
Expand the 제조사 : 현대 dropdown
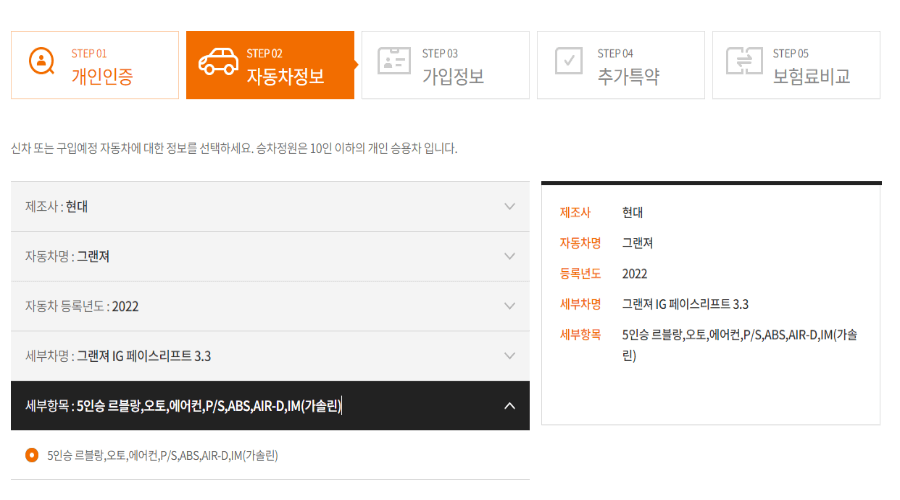tap(270, 207)
